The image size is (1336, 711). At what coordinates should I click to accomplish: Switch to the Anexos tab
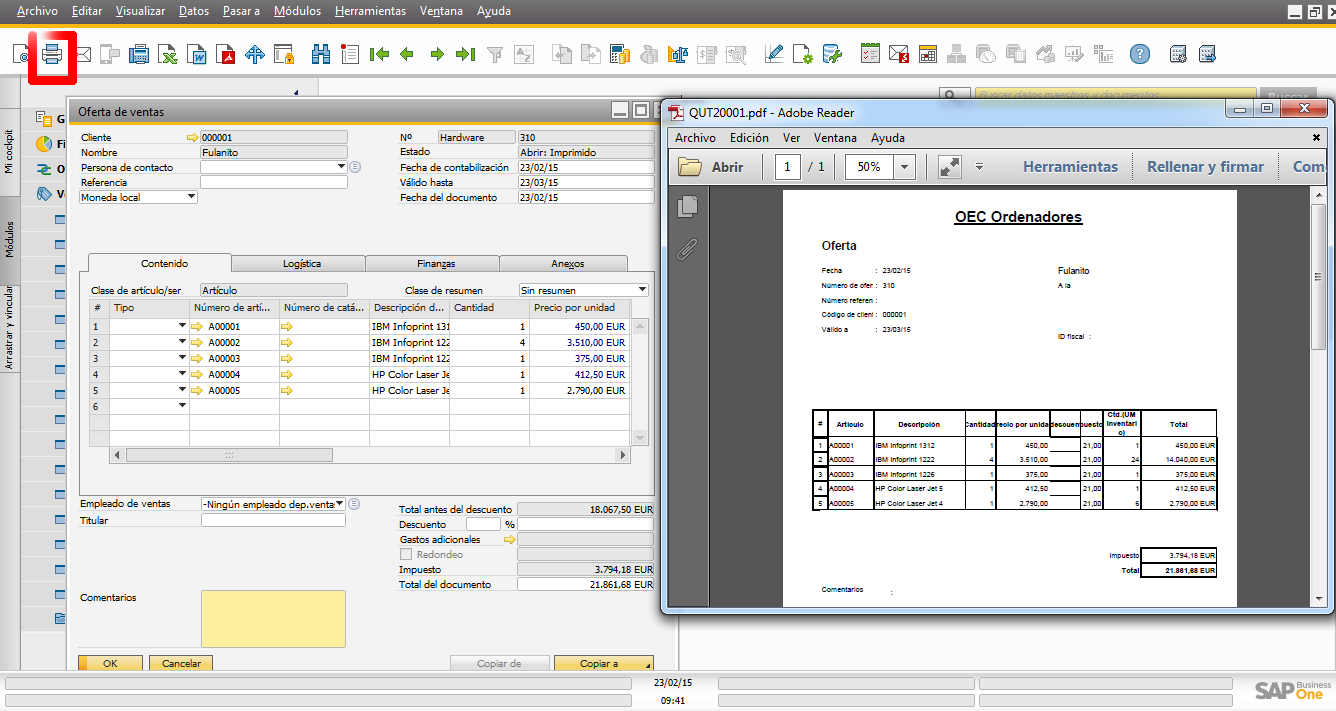(566, 264)
